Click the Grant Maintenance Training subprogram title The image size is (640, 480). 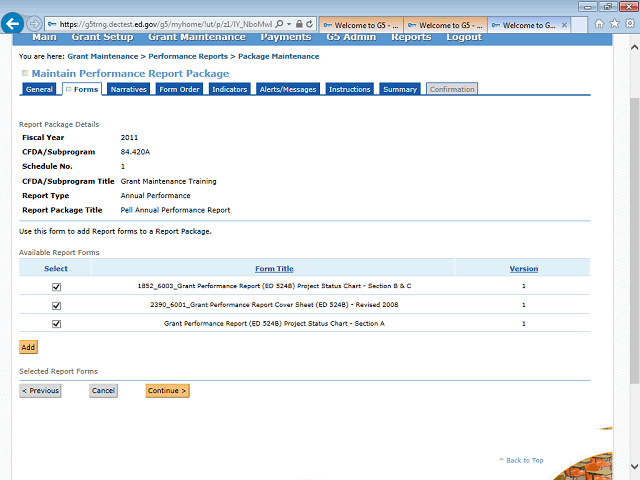(169, 181)
